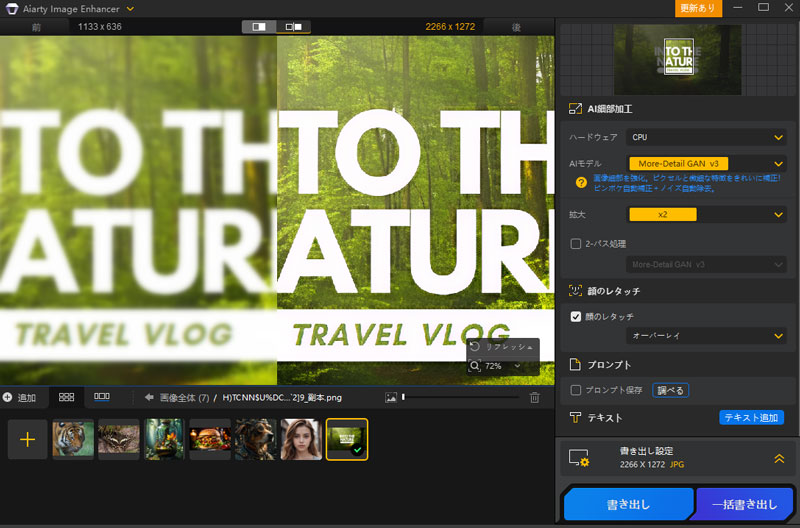This screenshot has width=800, height=528.
Task: Click the plus icon to add images
Action: point(27,439)
